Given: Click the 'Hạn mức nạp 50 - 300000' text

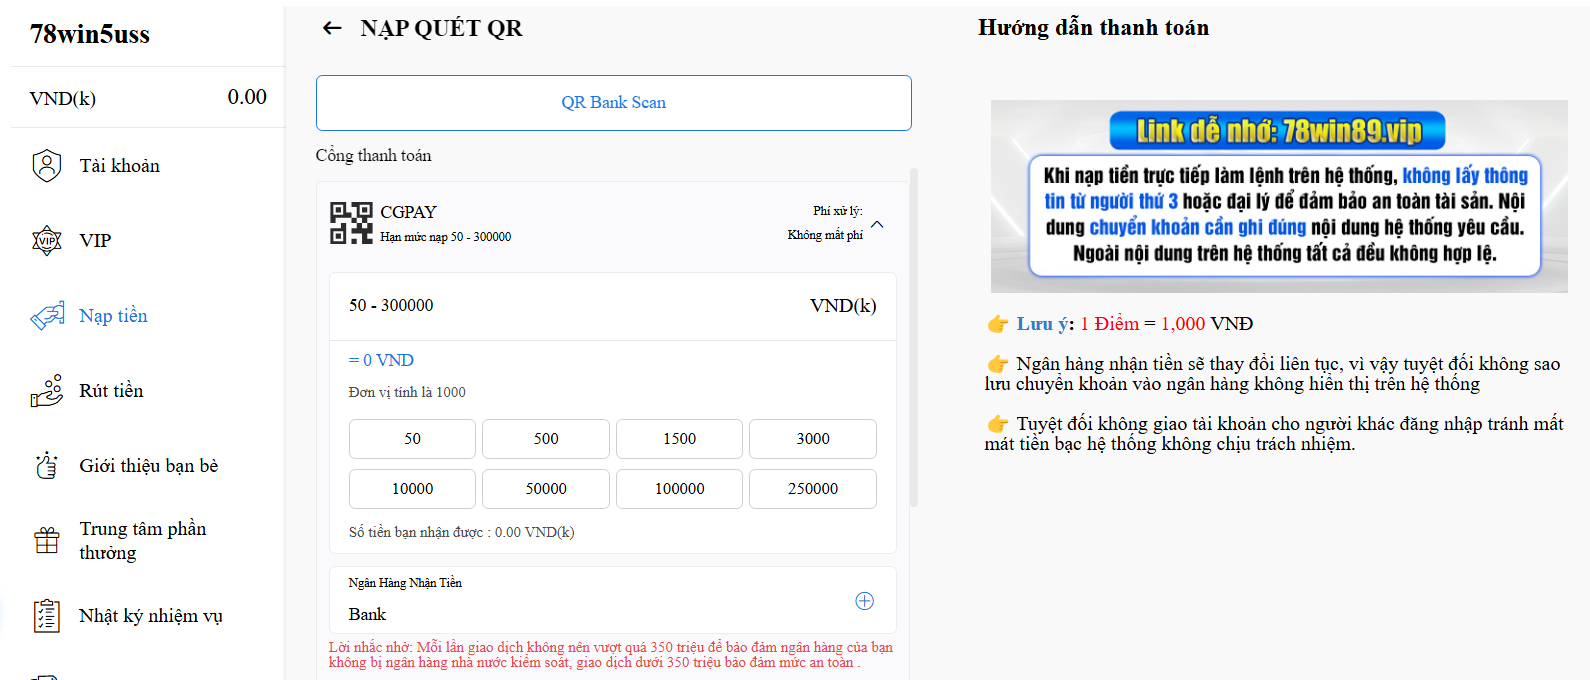Looking at the screenshot, I should [x=445, y=237].
